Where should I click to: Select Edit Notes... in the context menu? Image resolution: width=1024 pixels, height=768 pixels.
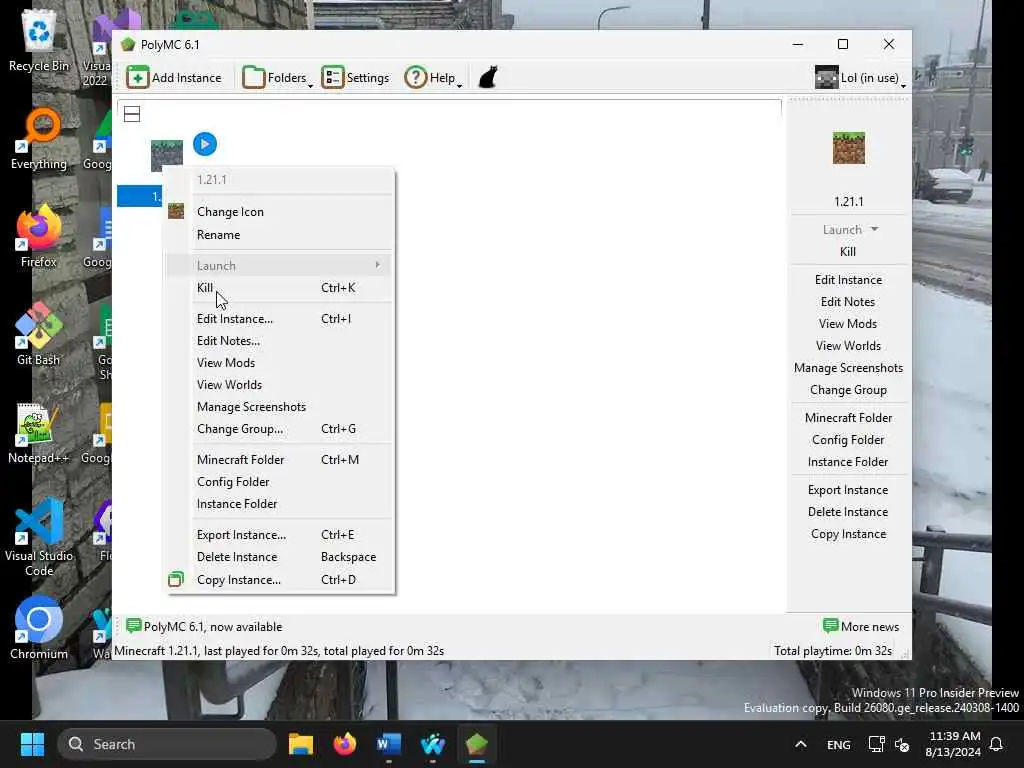click(x=279, y=341)
